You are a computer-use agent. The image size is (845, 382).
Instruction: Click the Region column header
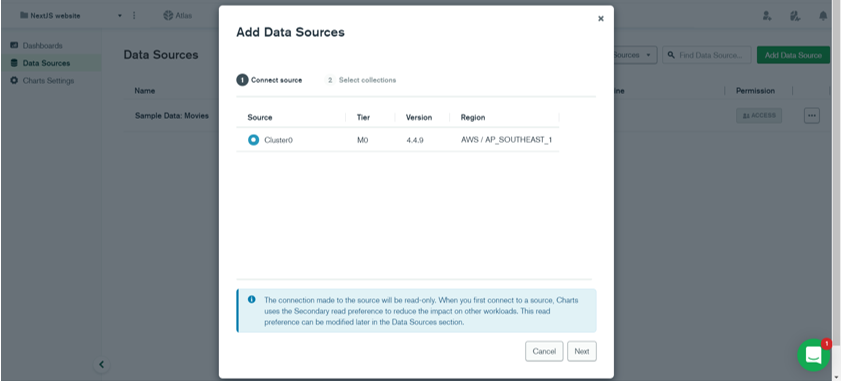[x=473, y=117]
